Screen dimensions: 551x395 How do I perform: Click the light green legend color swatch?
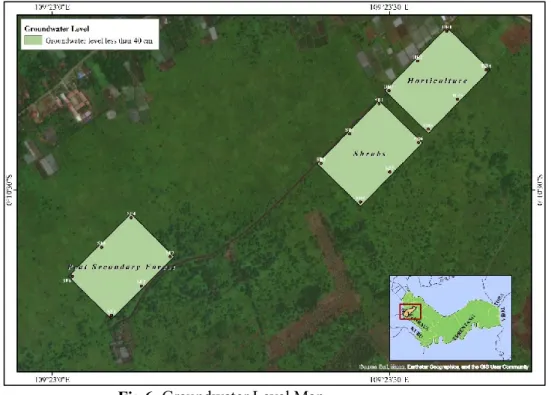(33, 40)
